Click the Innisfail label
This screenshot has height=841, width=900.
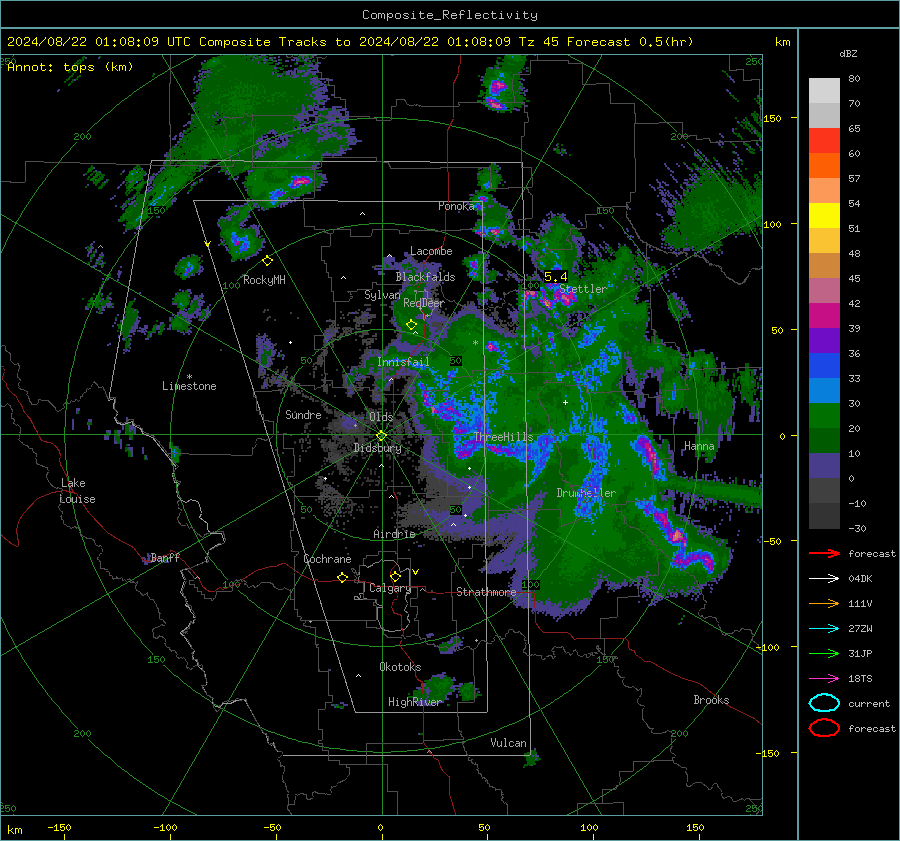click(x=403, y=362)
